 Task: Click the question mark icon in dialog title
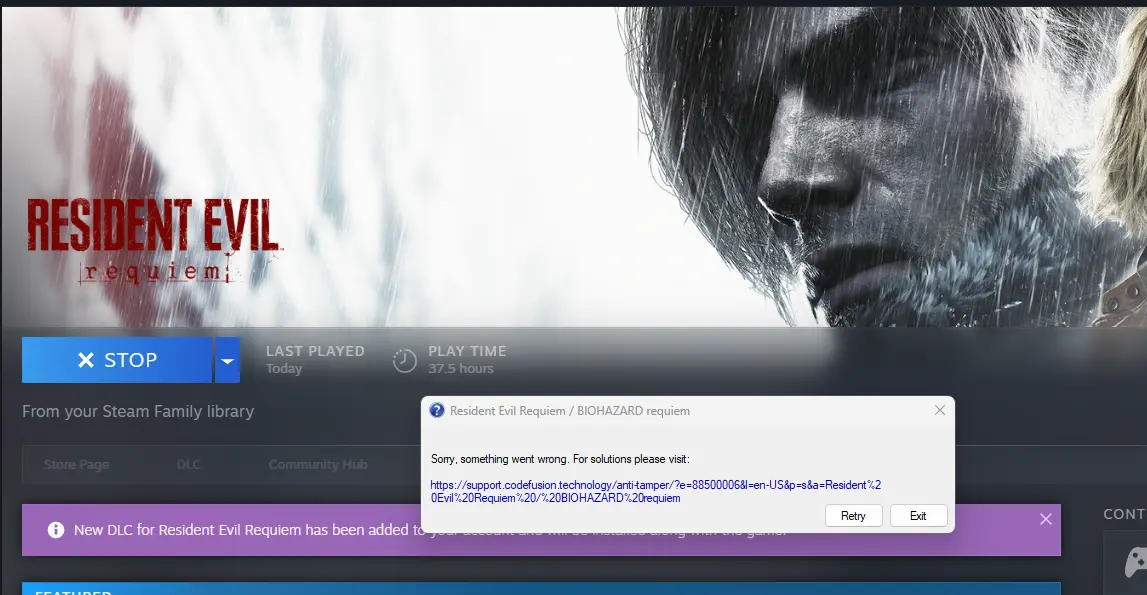click(437, 411)
